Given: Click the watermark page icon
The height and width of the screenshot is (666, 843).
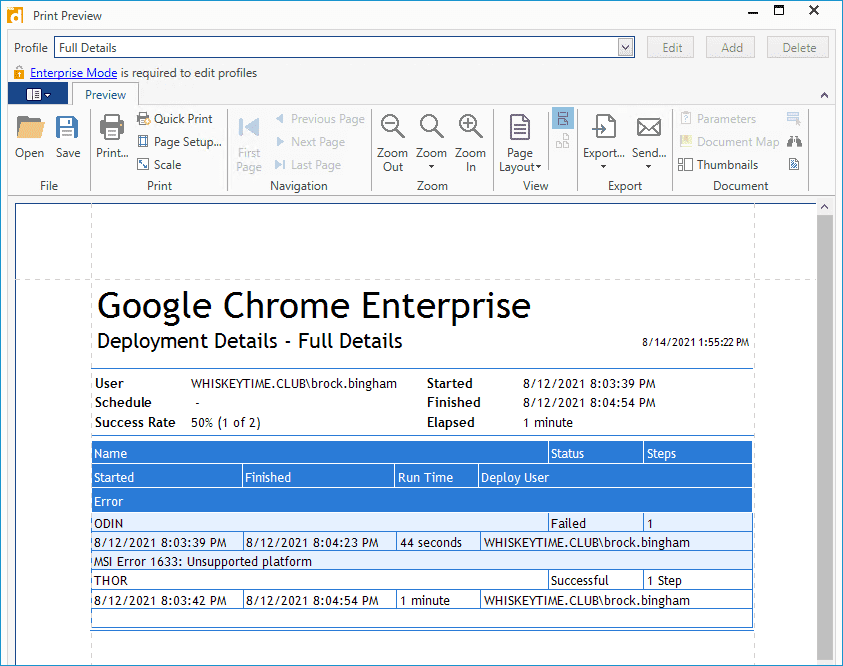Looking at the screenshot, I should tap(794, 164).
